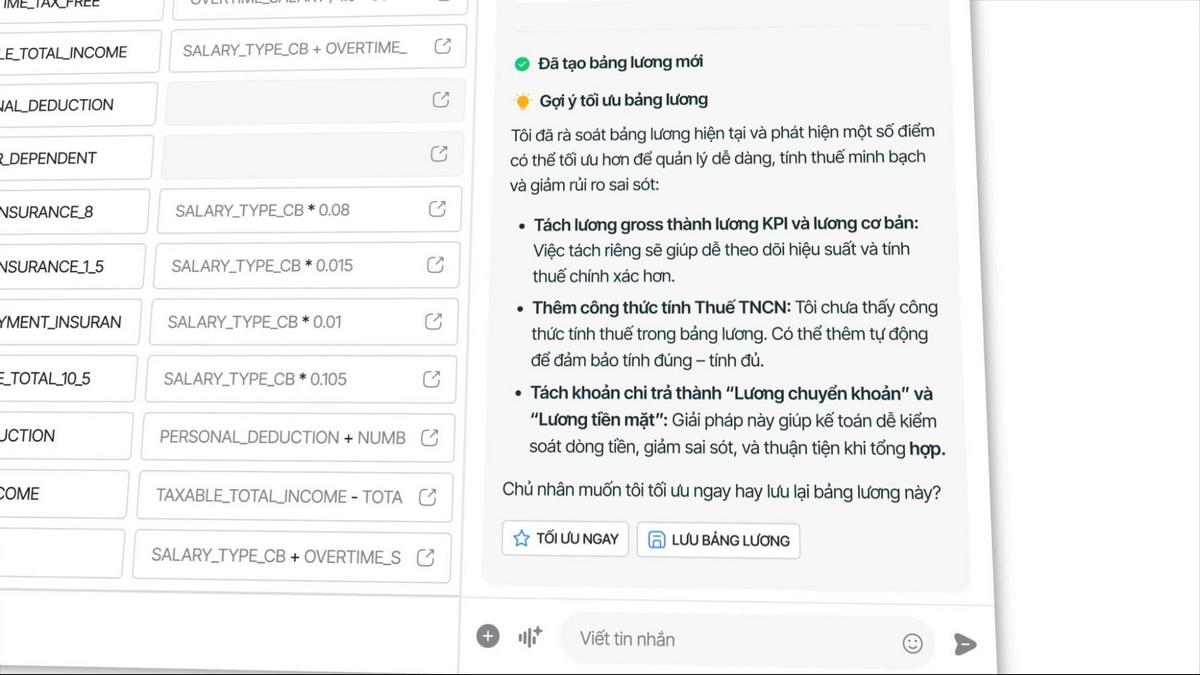Open formula editor for SALARY_TYPE_CB * 0.015
The height and width of the screenshot is (675, 1200).
tap(435, 265)
